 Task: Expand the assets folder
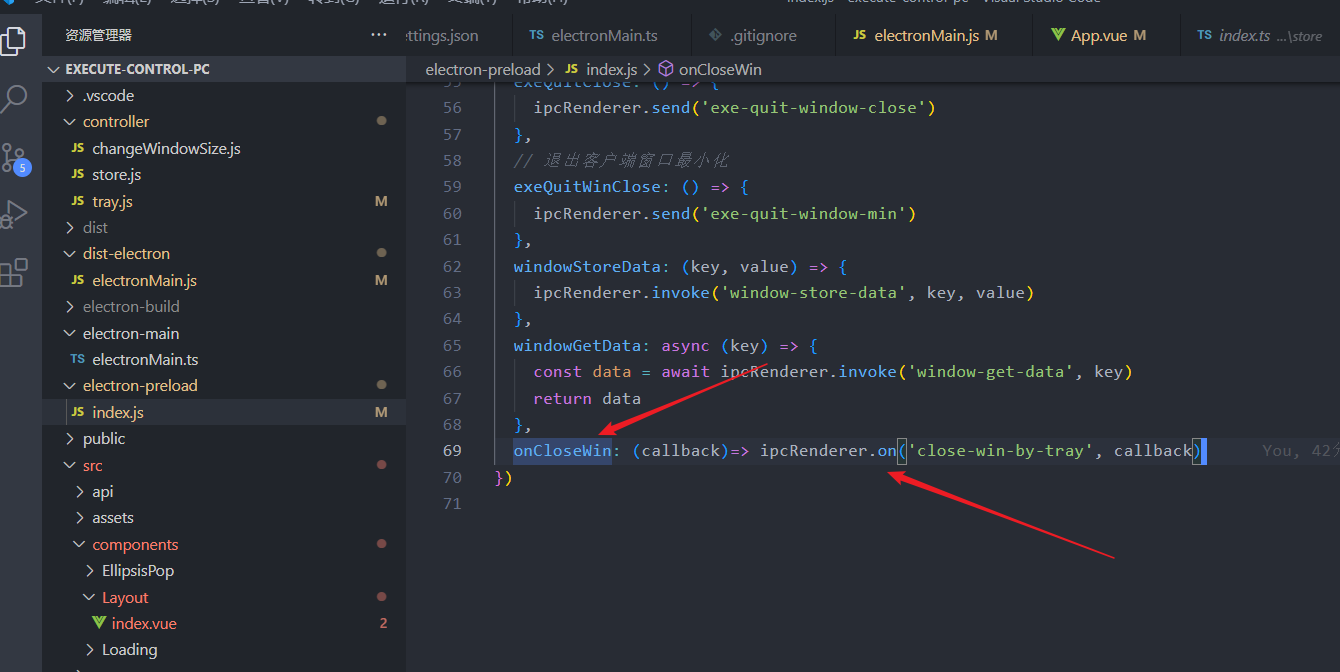point(112,518)
